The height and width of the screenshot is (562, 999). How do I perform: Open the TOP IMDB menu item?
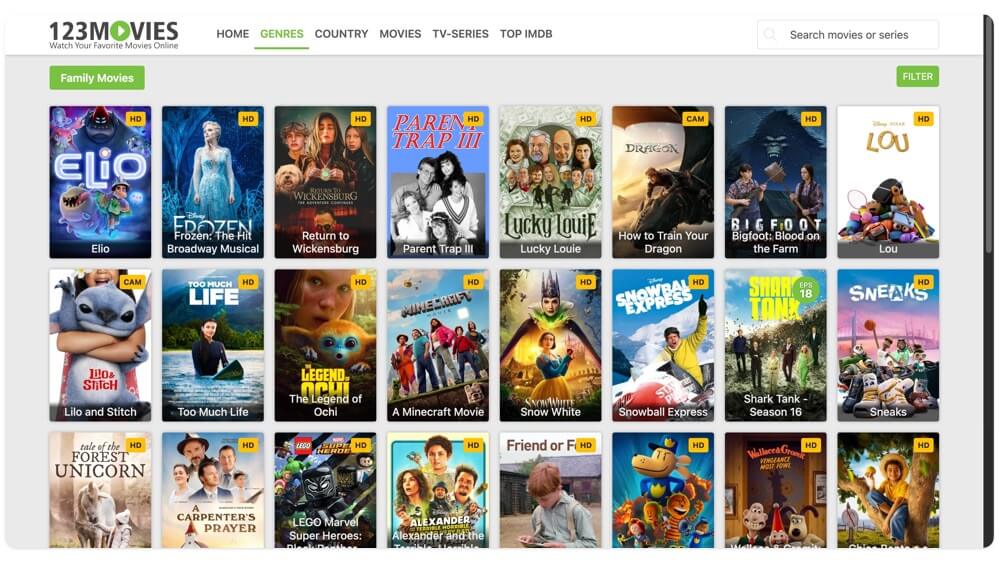pyautogui.click(x=526, y=34)
